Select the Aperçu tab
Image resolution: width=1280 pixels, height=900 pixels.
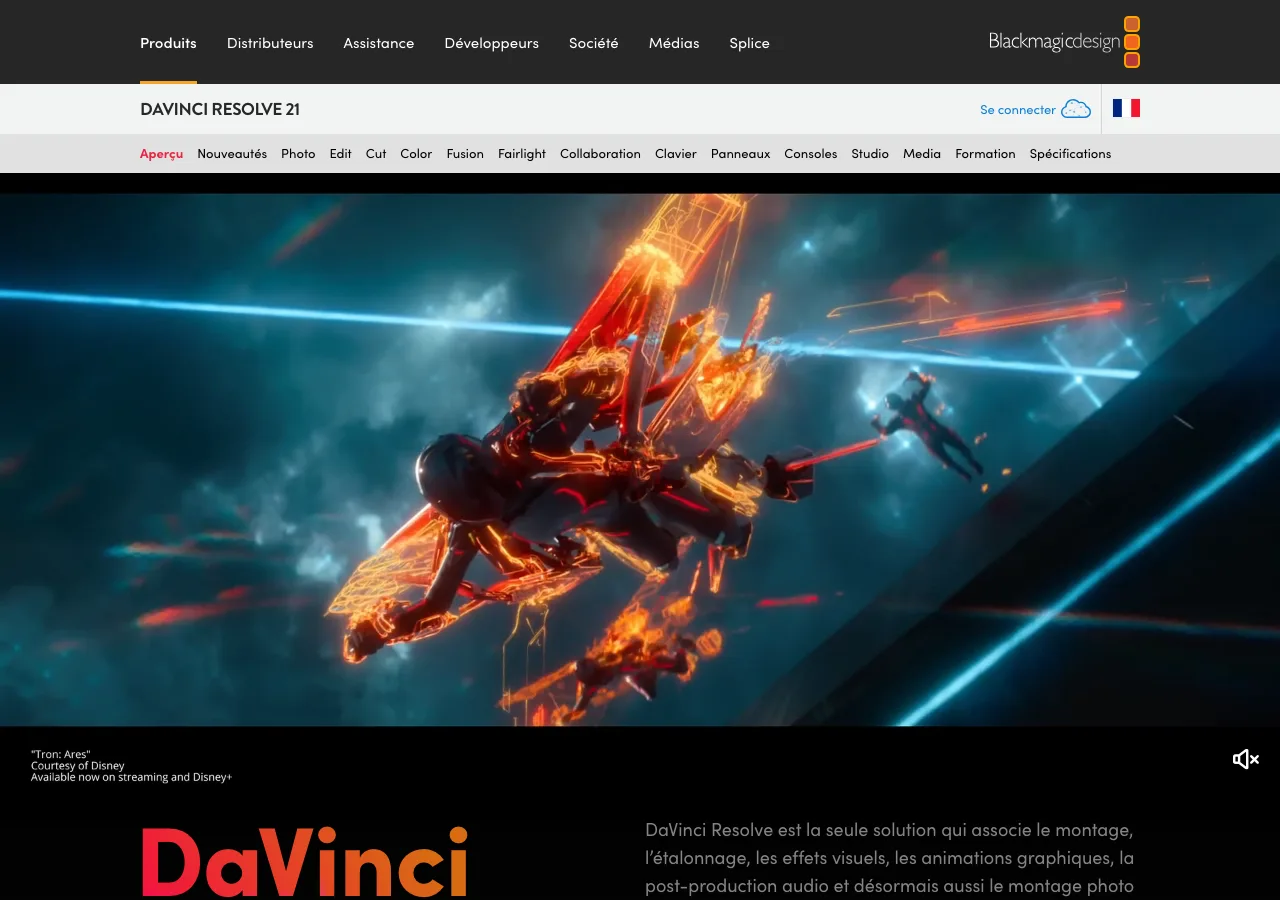161,154
